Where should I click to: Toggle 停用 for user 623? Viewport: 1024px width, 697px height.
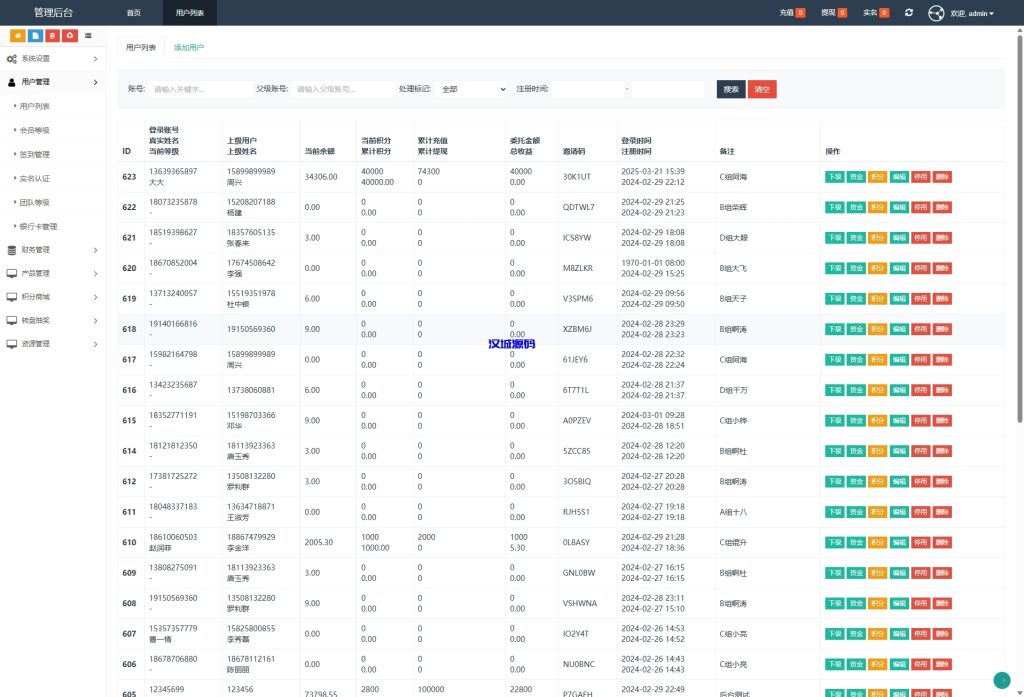[x=920, y=177]
